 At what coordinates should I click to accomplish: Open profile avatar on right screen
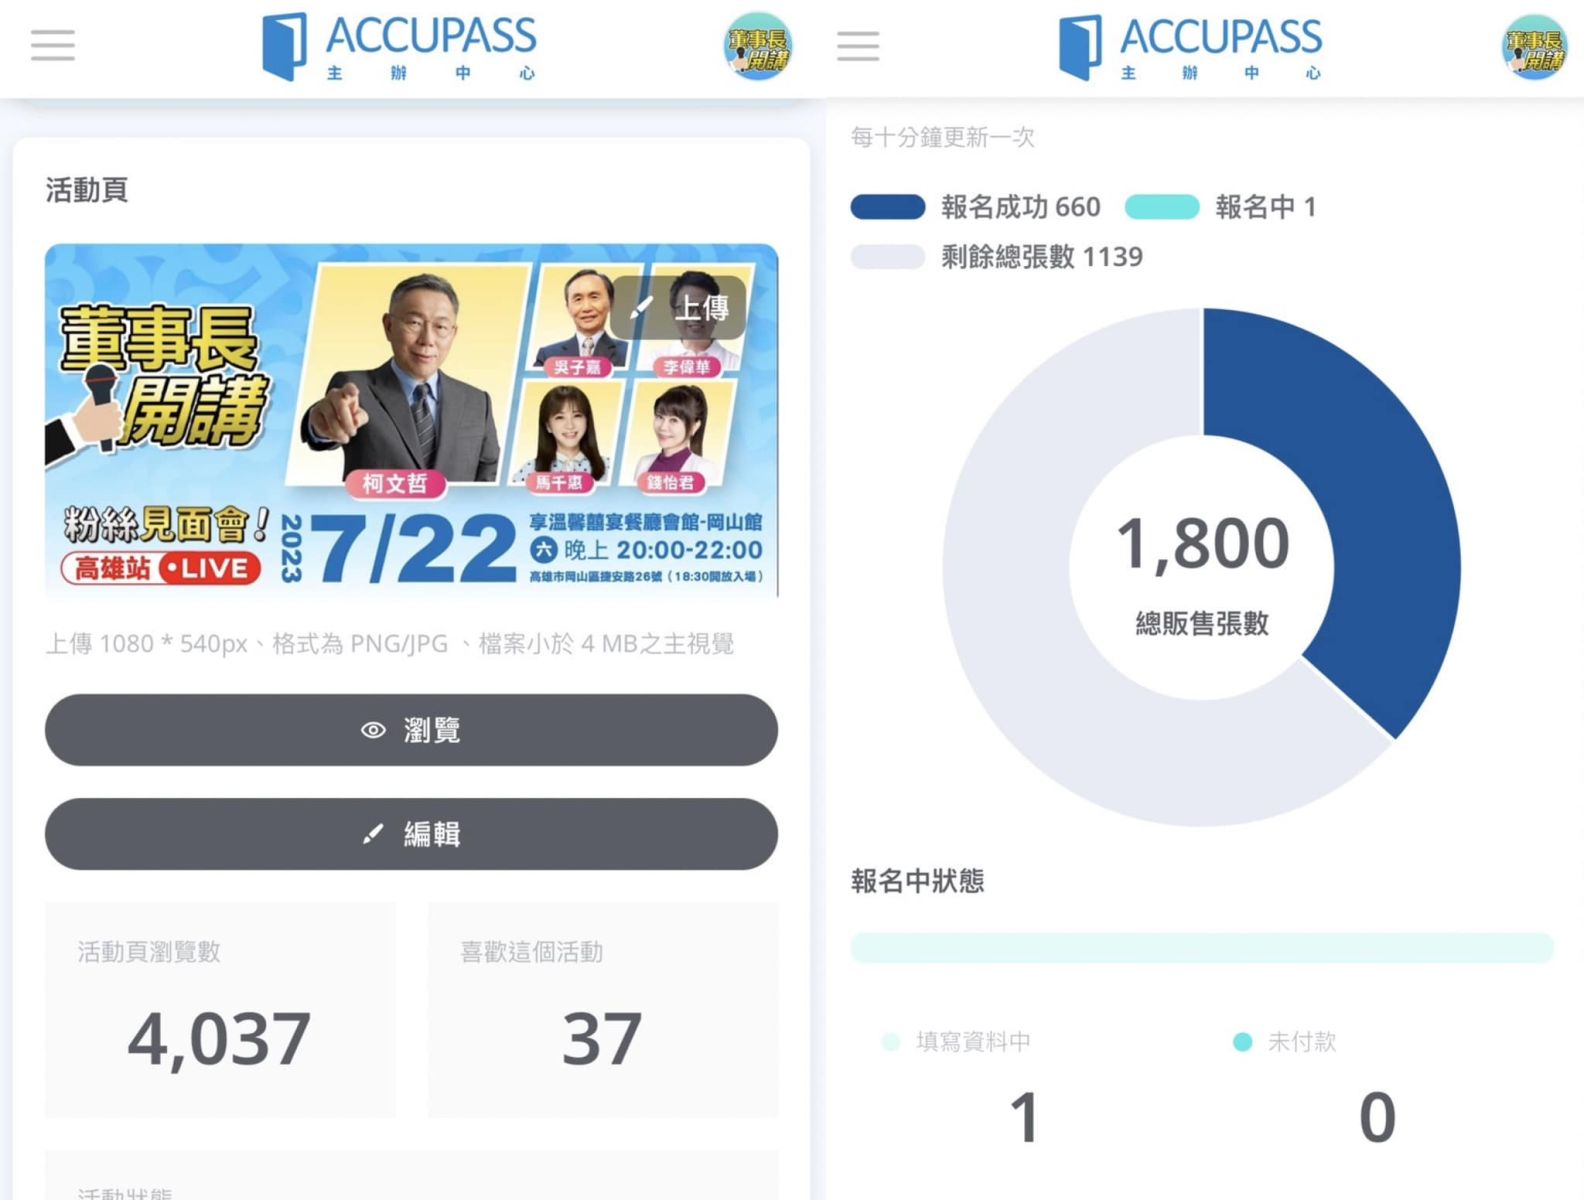[1534, 47]
